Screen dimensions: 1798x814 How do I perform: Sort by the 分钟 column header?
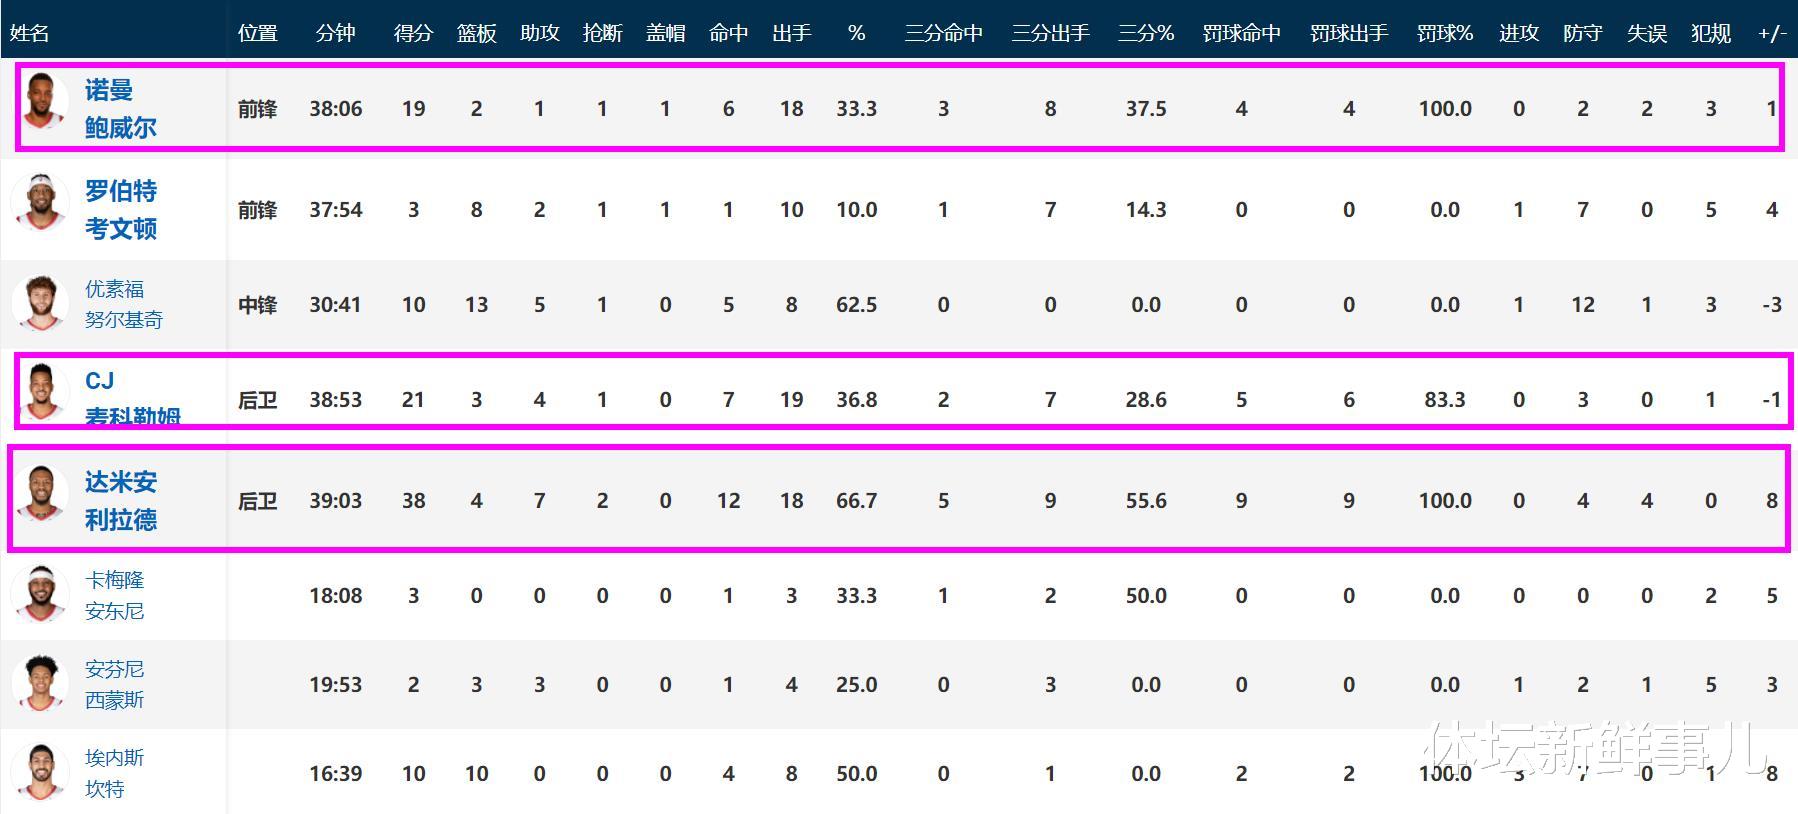coord(335,33)
